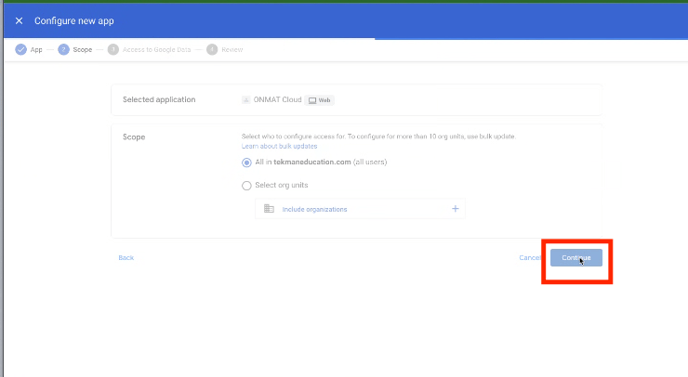Click the step 4 Review circle icon

[x=212, y=50]
